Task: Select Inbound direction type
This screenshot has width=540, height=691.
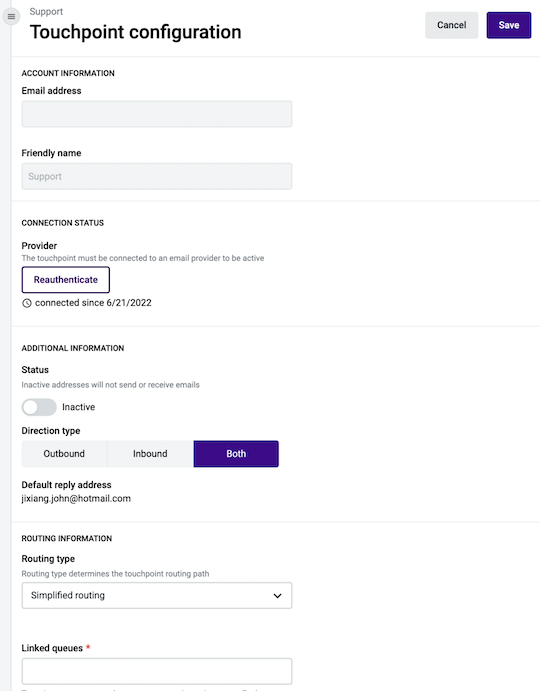Action: click(150, 454)
